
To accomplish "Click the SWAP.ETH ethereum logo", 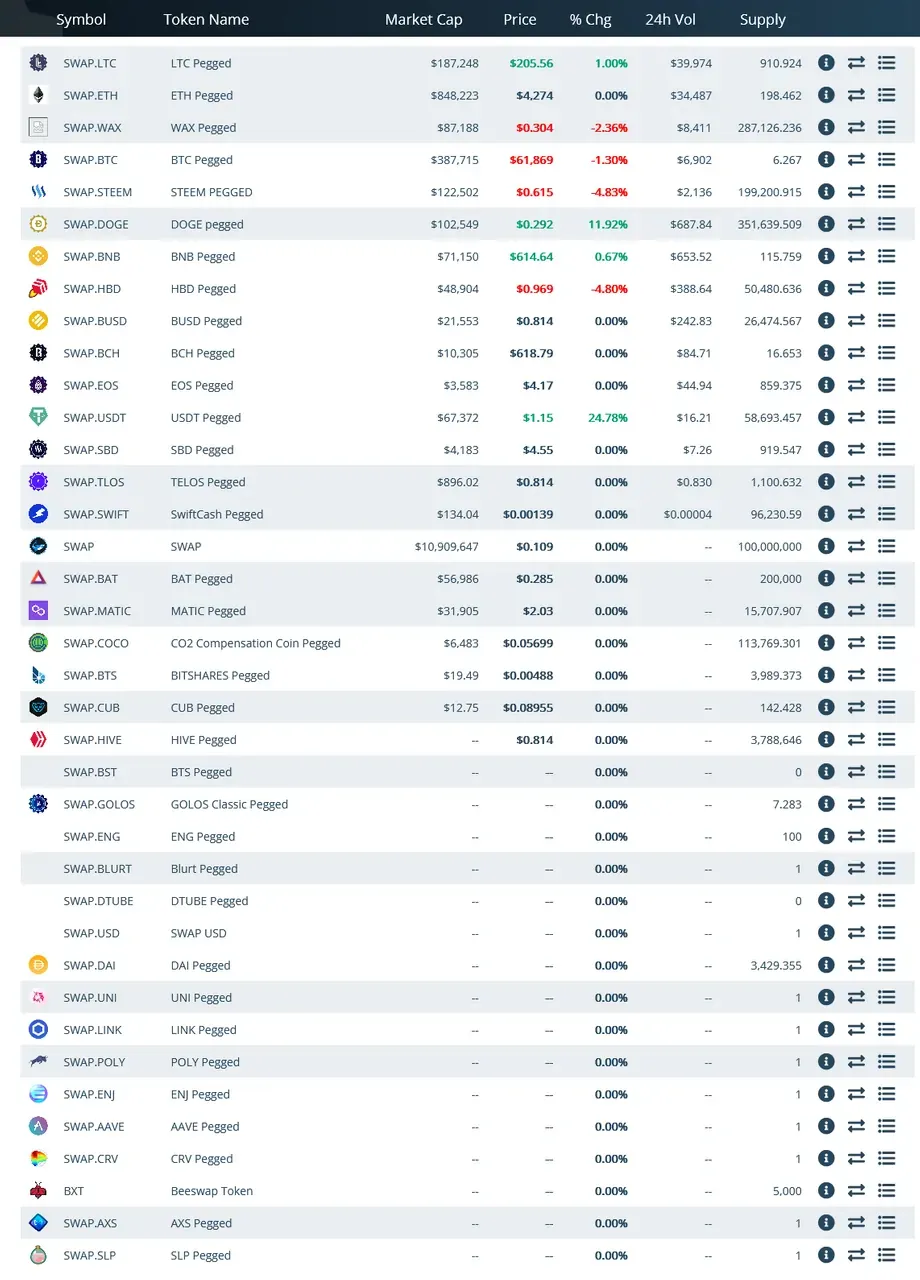I will click(38, 95).
